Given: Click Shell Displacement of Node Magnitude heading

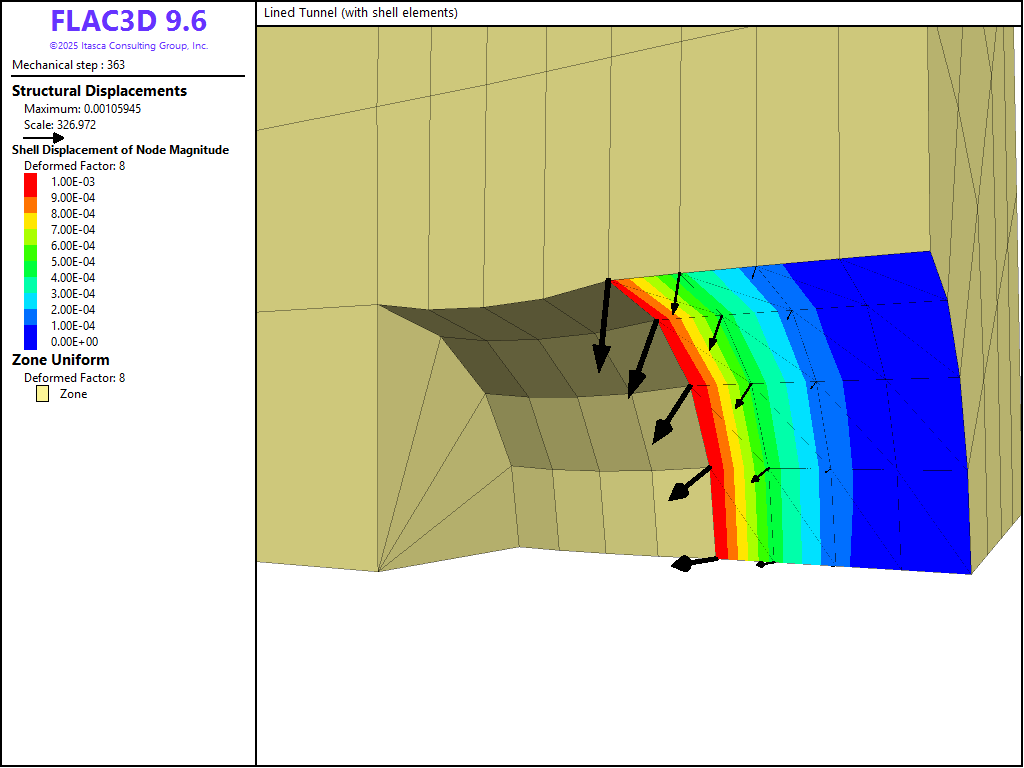Looking at the screenshot, I should 120,150.
